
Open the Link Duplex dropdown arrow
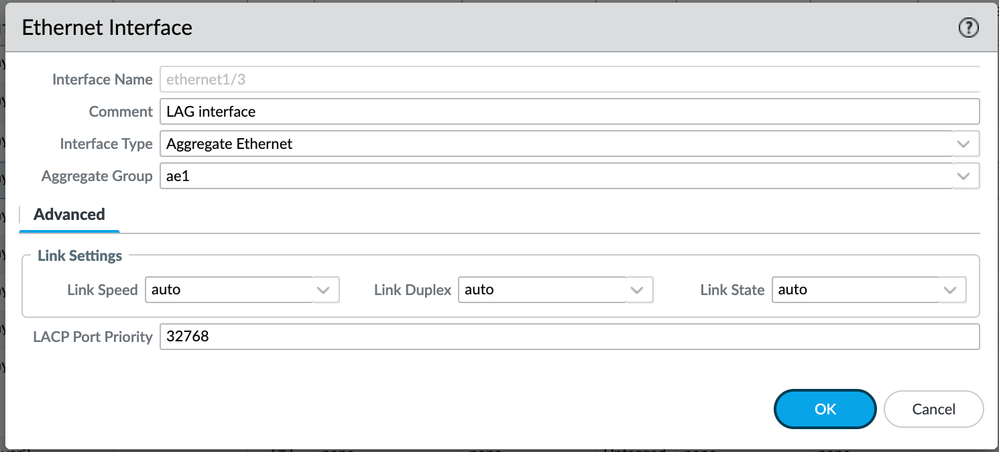pyautogui.click(x=637, y=290)
